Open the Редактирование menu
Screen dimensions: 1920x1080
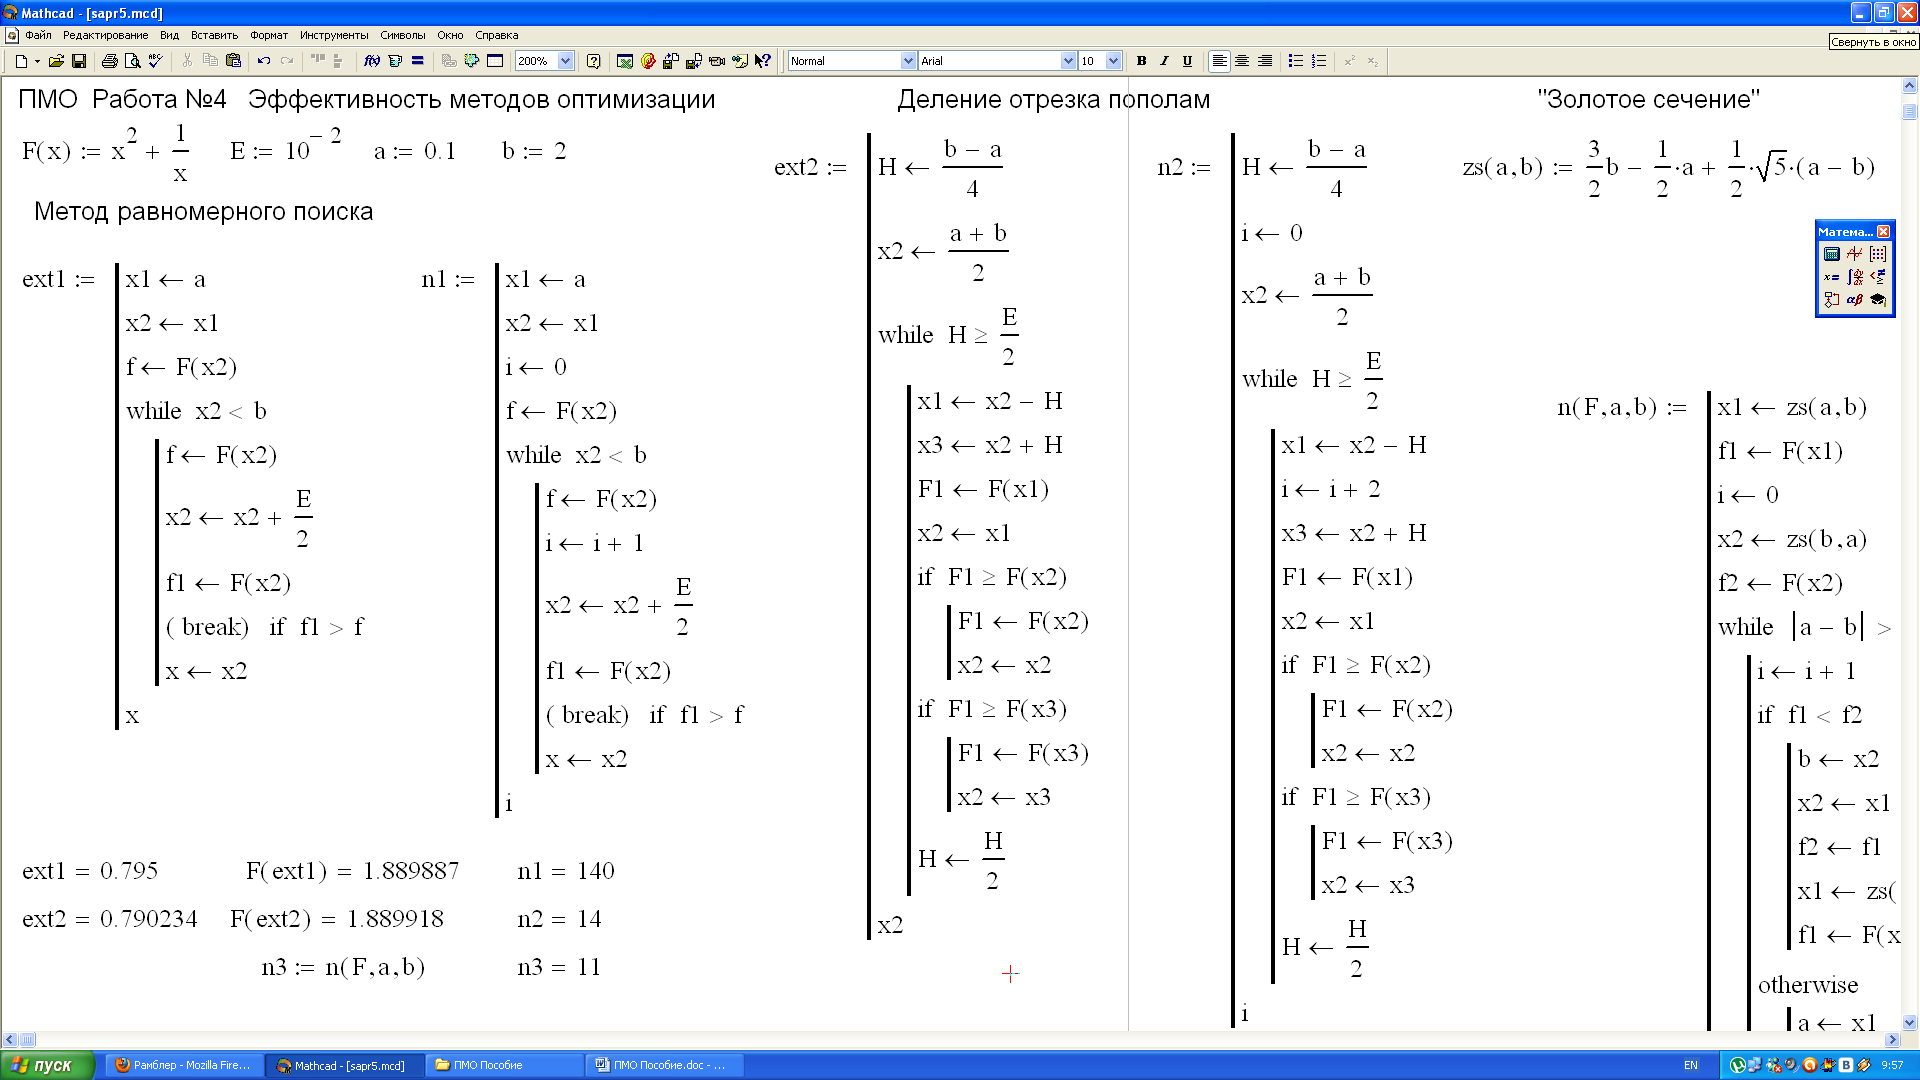coord(105,35)
